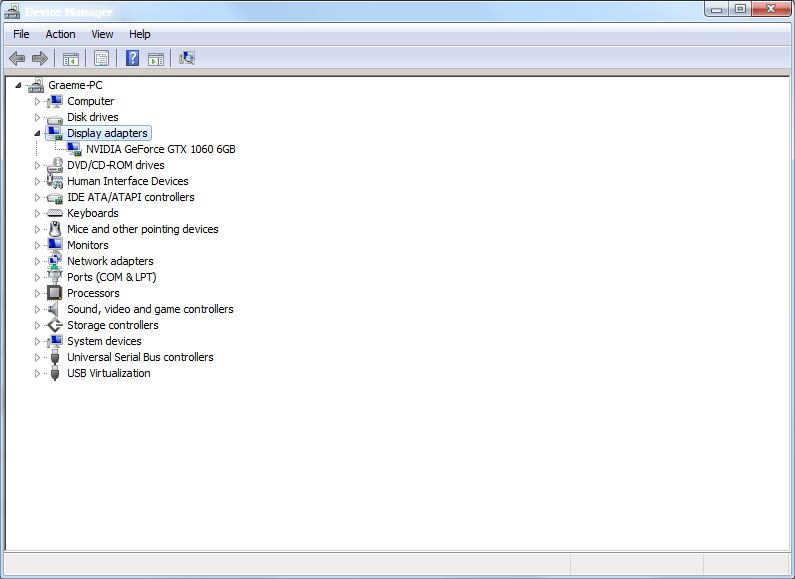Expand the Storage controllers arrow
This screenshot has height=579, width=795.
click(37, 325)
